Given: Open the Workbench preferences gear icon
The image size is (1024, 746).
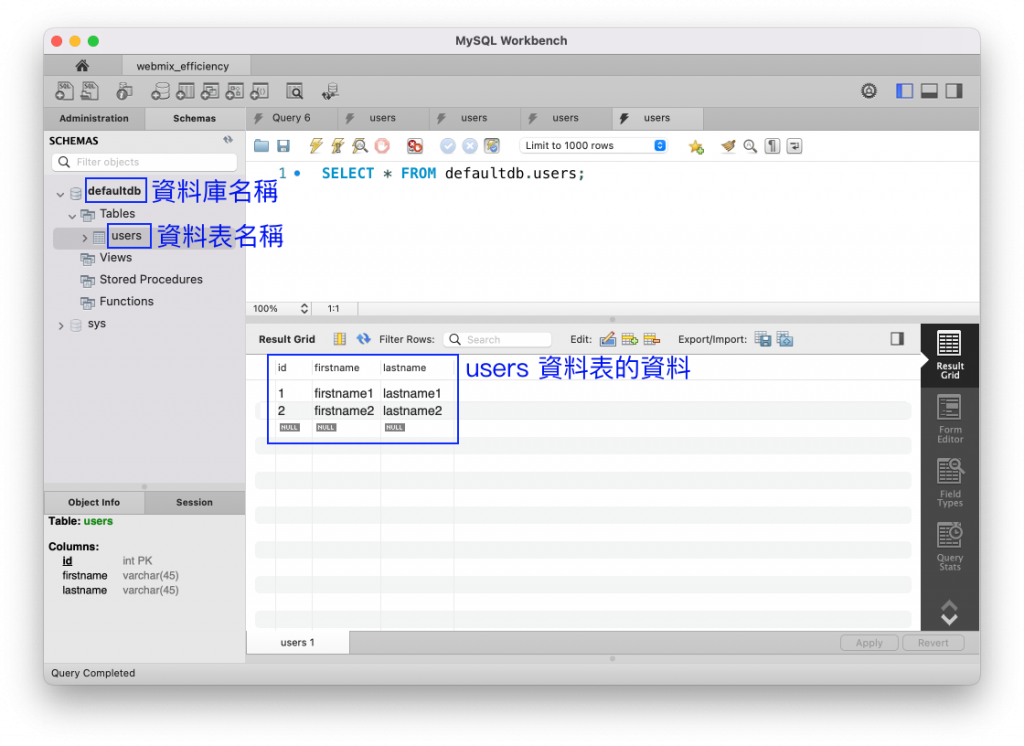Looking at the screenshot, I should click(x=869, y=91).
